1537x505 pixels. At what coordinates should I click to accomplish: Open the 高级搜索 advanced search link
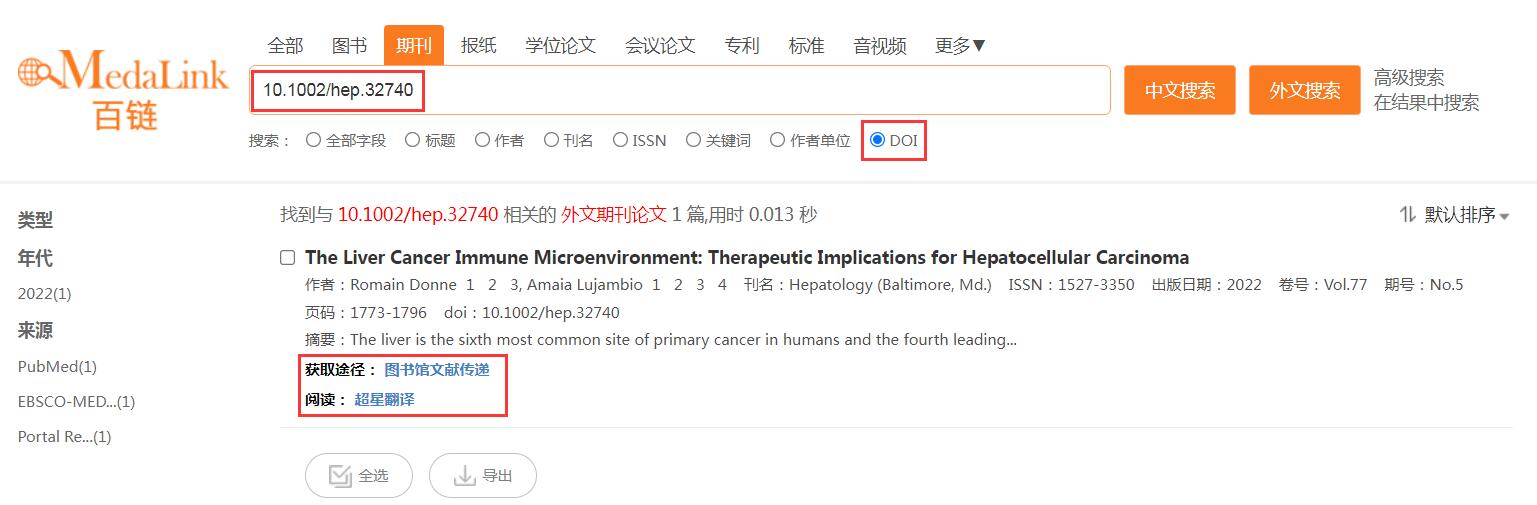[1409, 77]
